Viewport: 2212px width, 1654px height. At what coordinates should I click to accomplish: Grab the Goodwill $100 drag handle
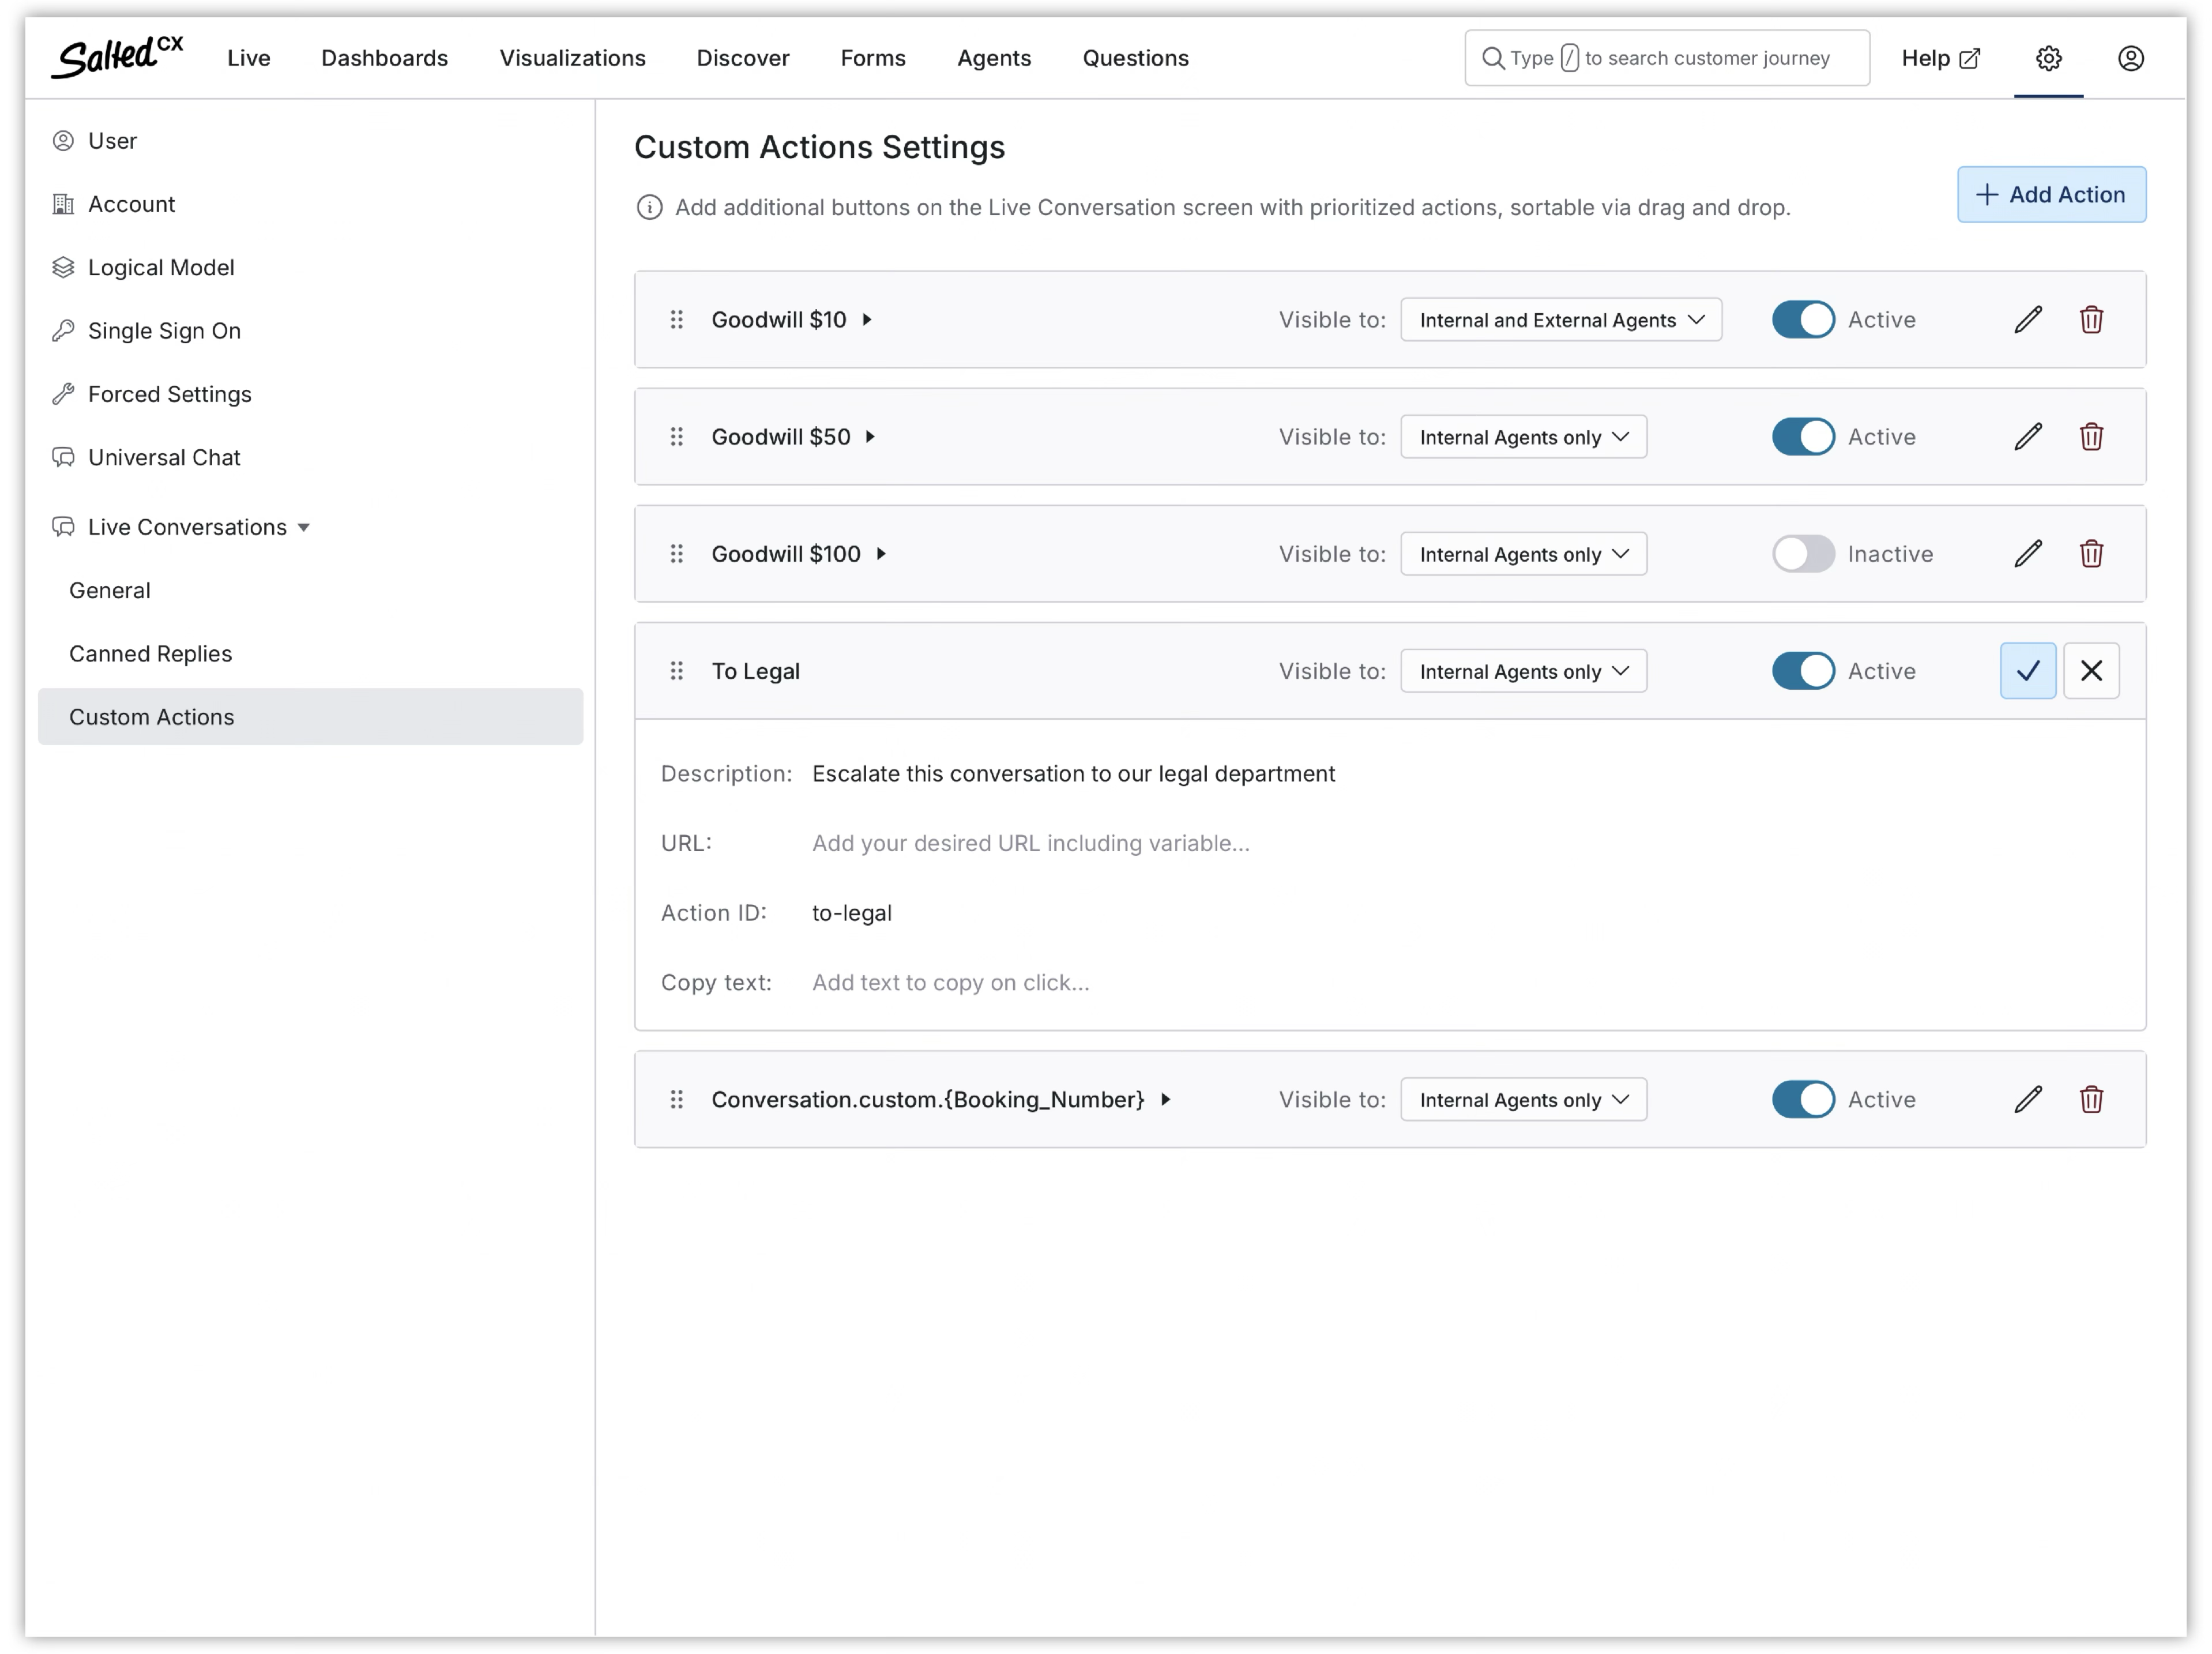coord(677,554)
